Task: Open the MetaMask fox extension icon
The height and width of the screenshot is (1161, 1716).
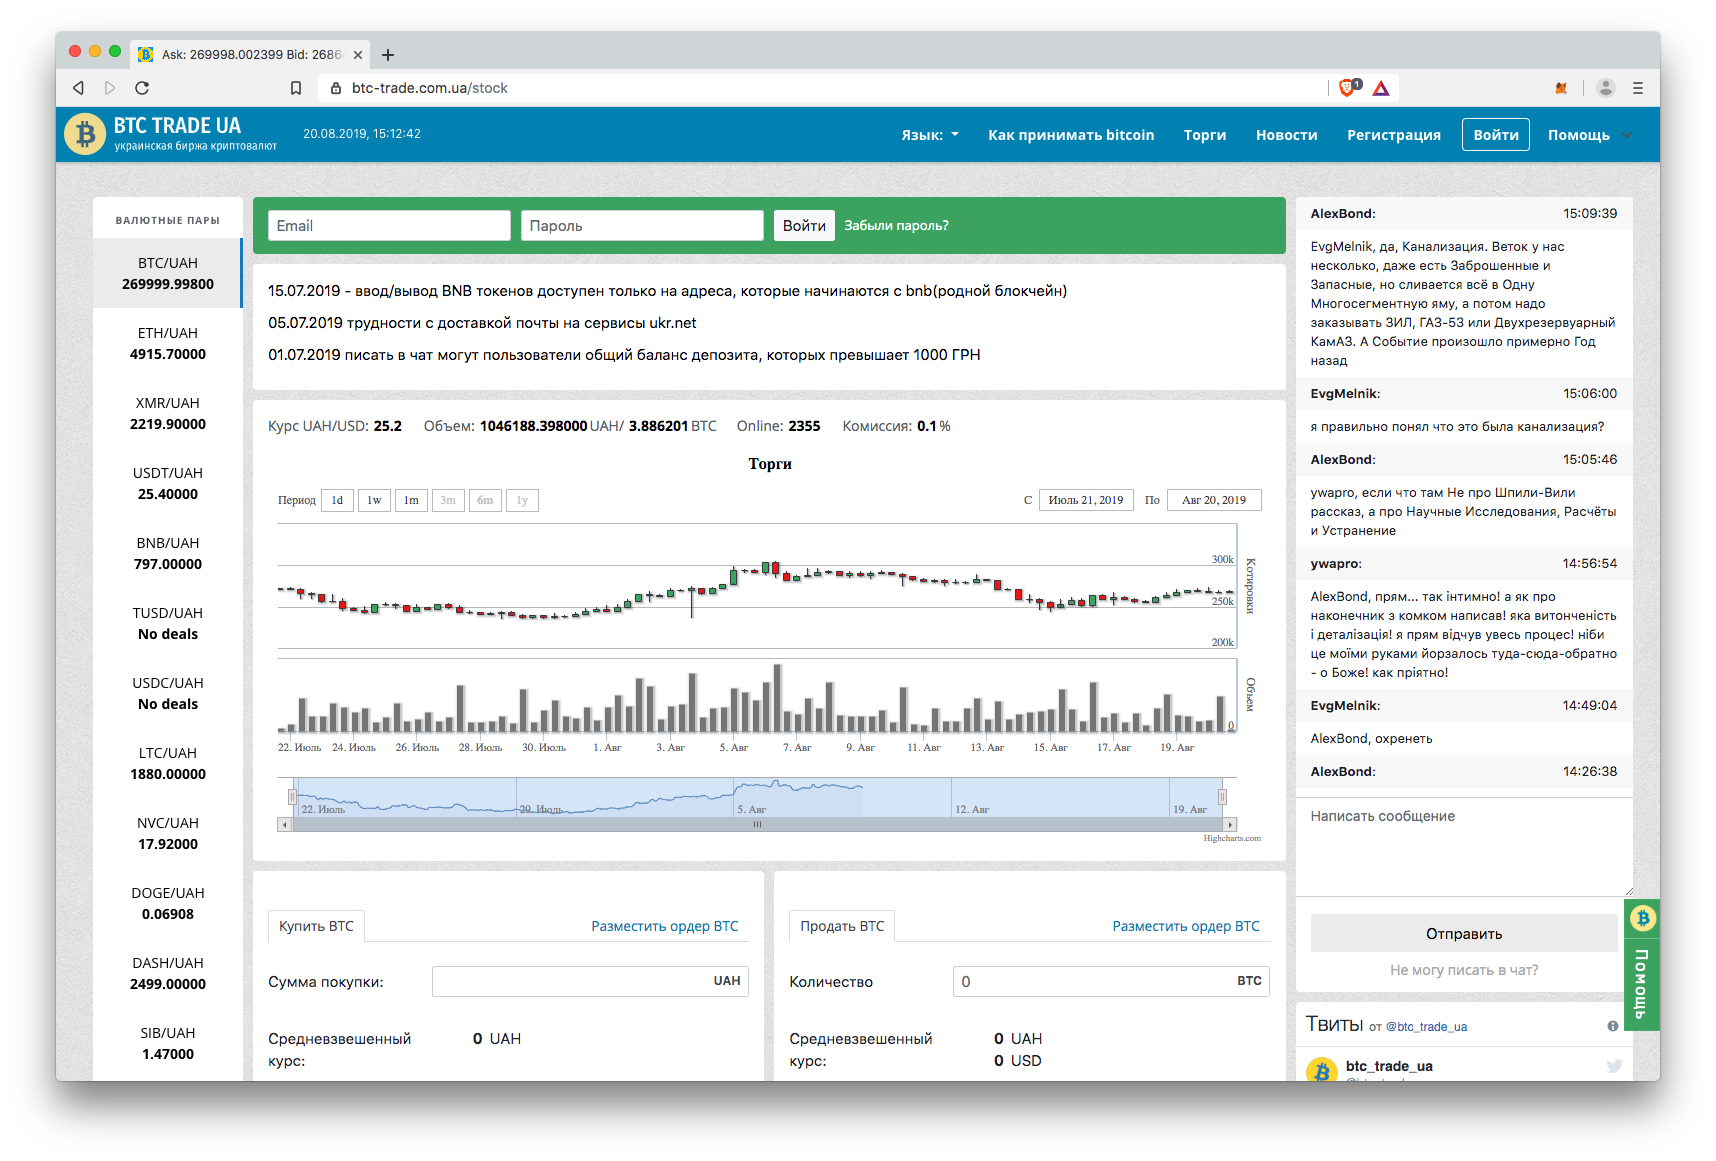Action: coord(1561,88)
